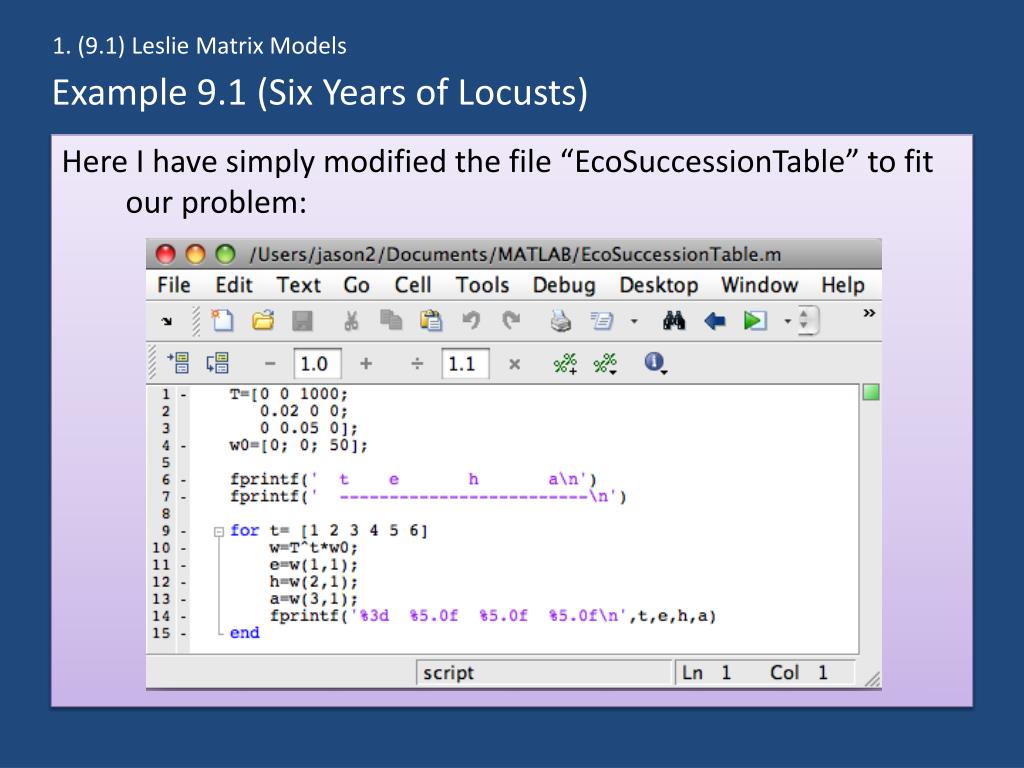The image size is (1024, 768).
Task: Multiply value with the times button
Action: [515, 364]
